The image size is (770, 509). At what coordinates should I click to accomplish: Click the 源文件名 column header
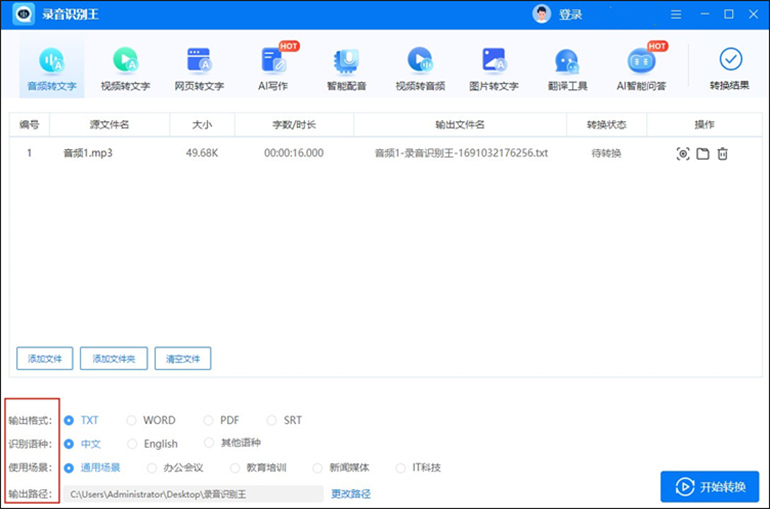(x=109, y=125)
